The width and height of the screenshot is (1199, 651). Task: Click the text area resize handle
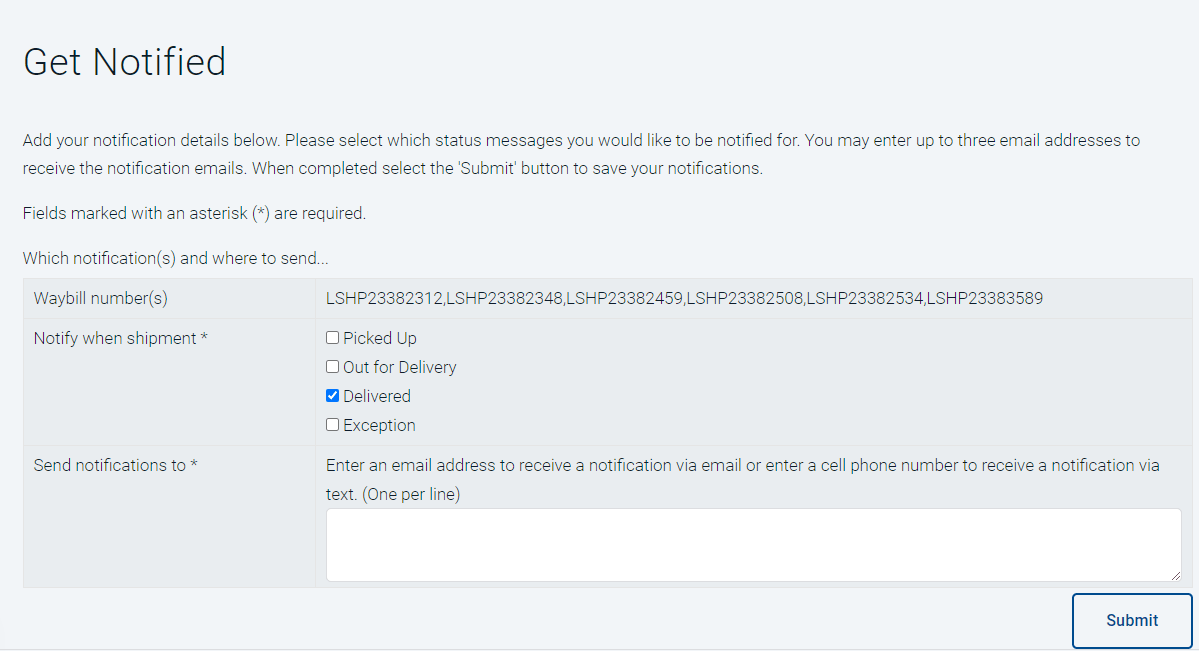[x=1175, y=575]
